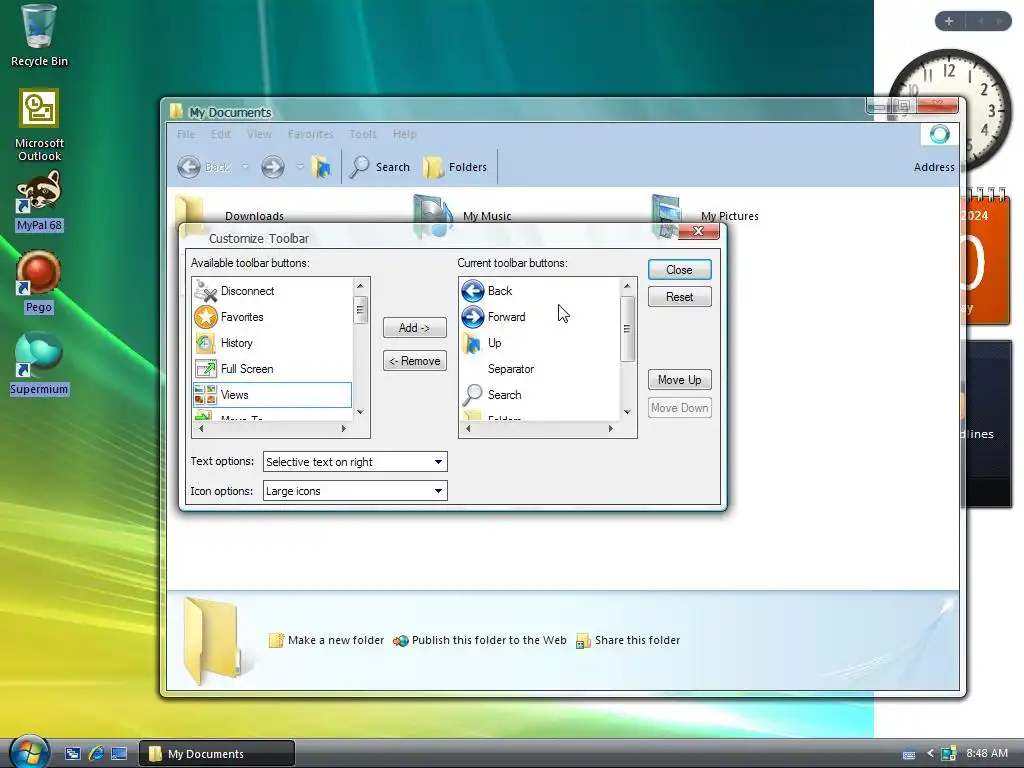Select Disconnect in available buttons list
The width and height of the screenshot is (1024, 768).
point(272,291)
